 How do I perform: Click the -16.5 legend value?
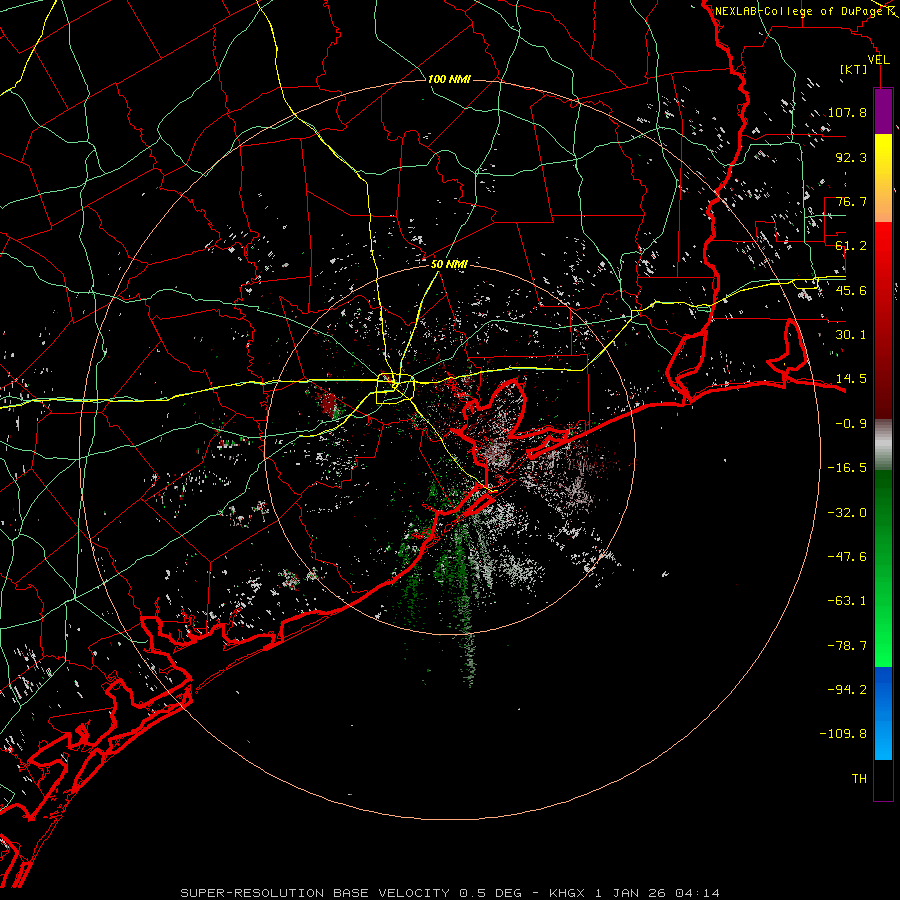click(x=847, y=468)
